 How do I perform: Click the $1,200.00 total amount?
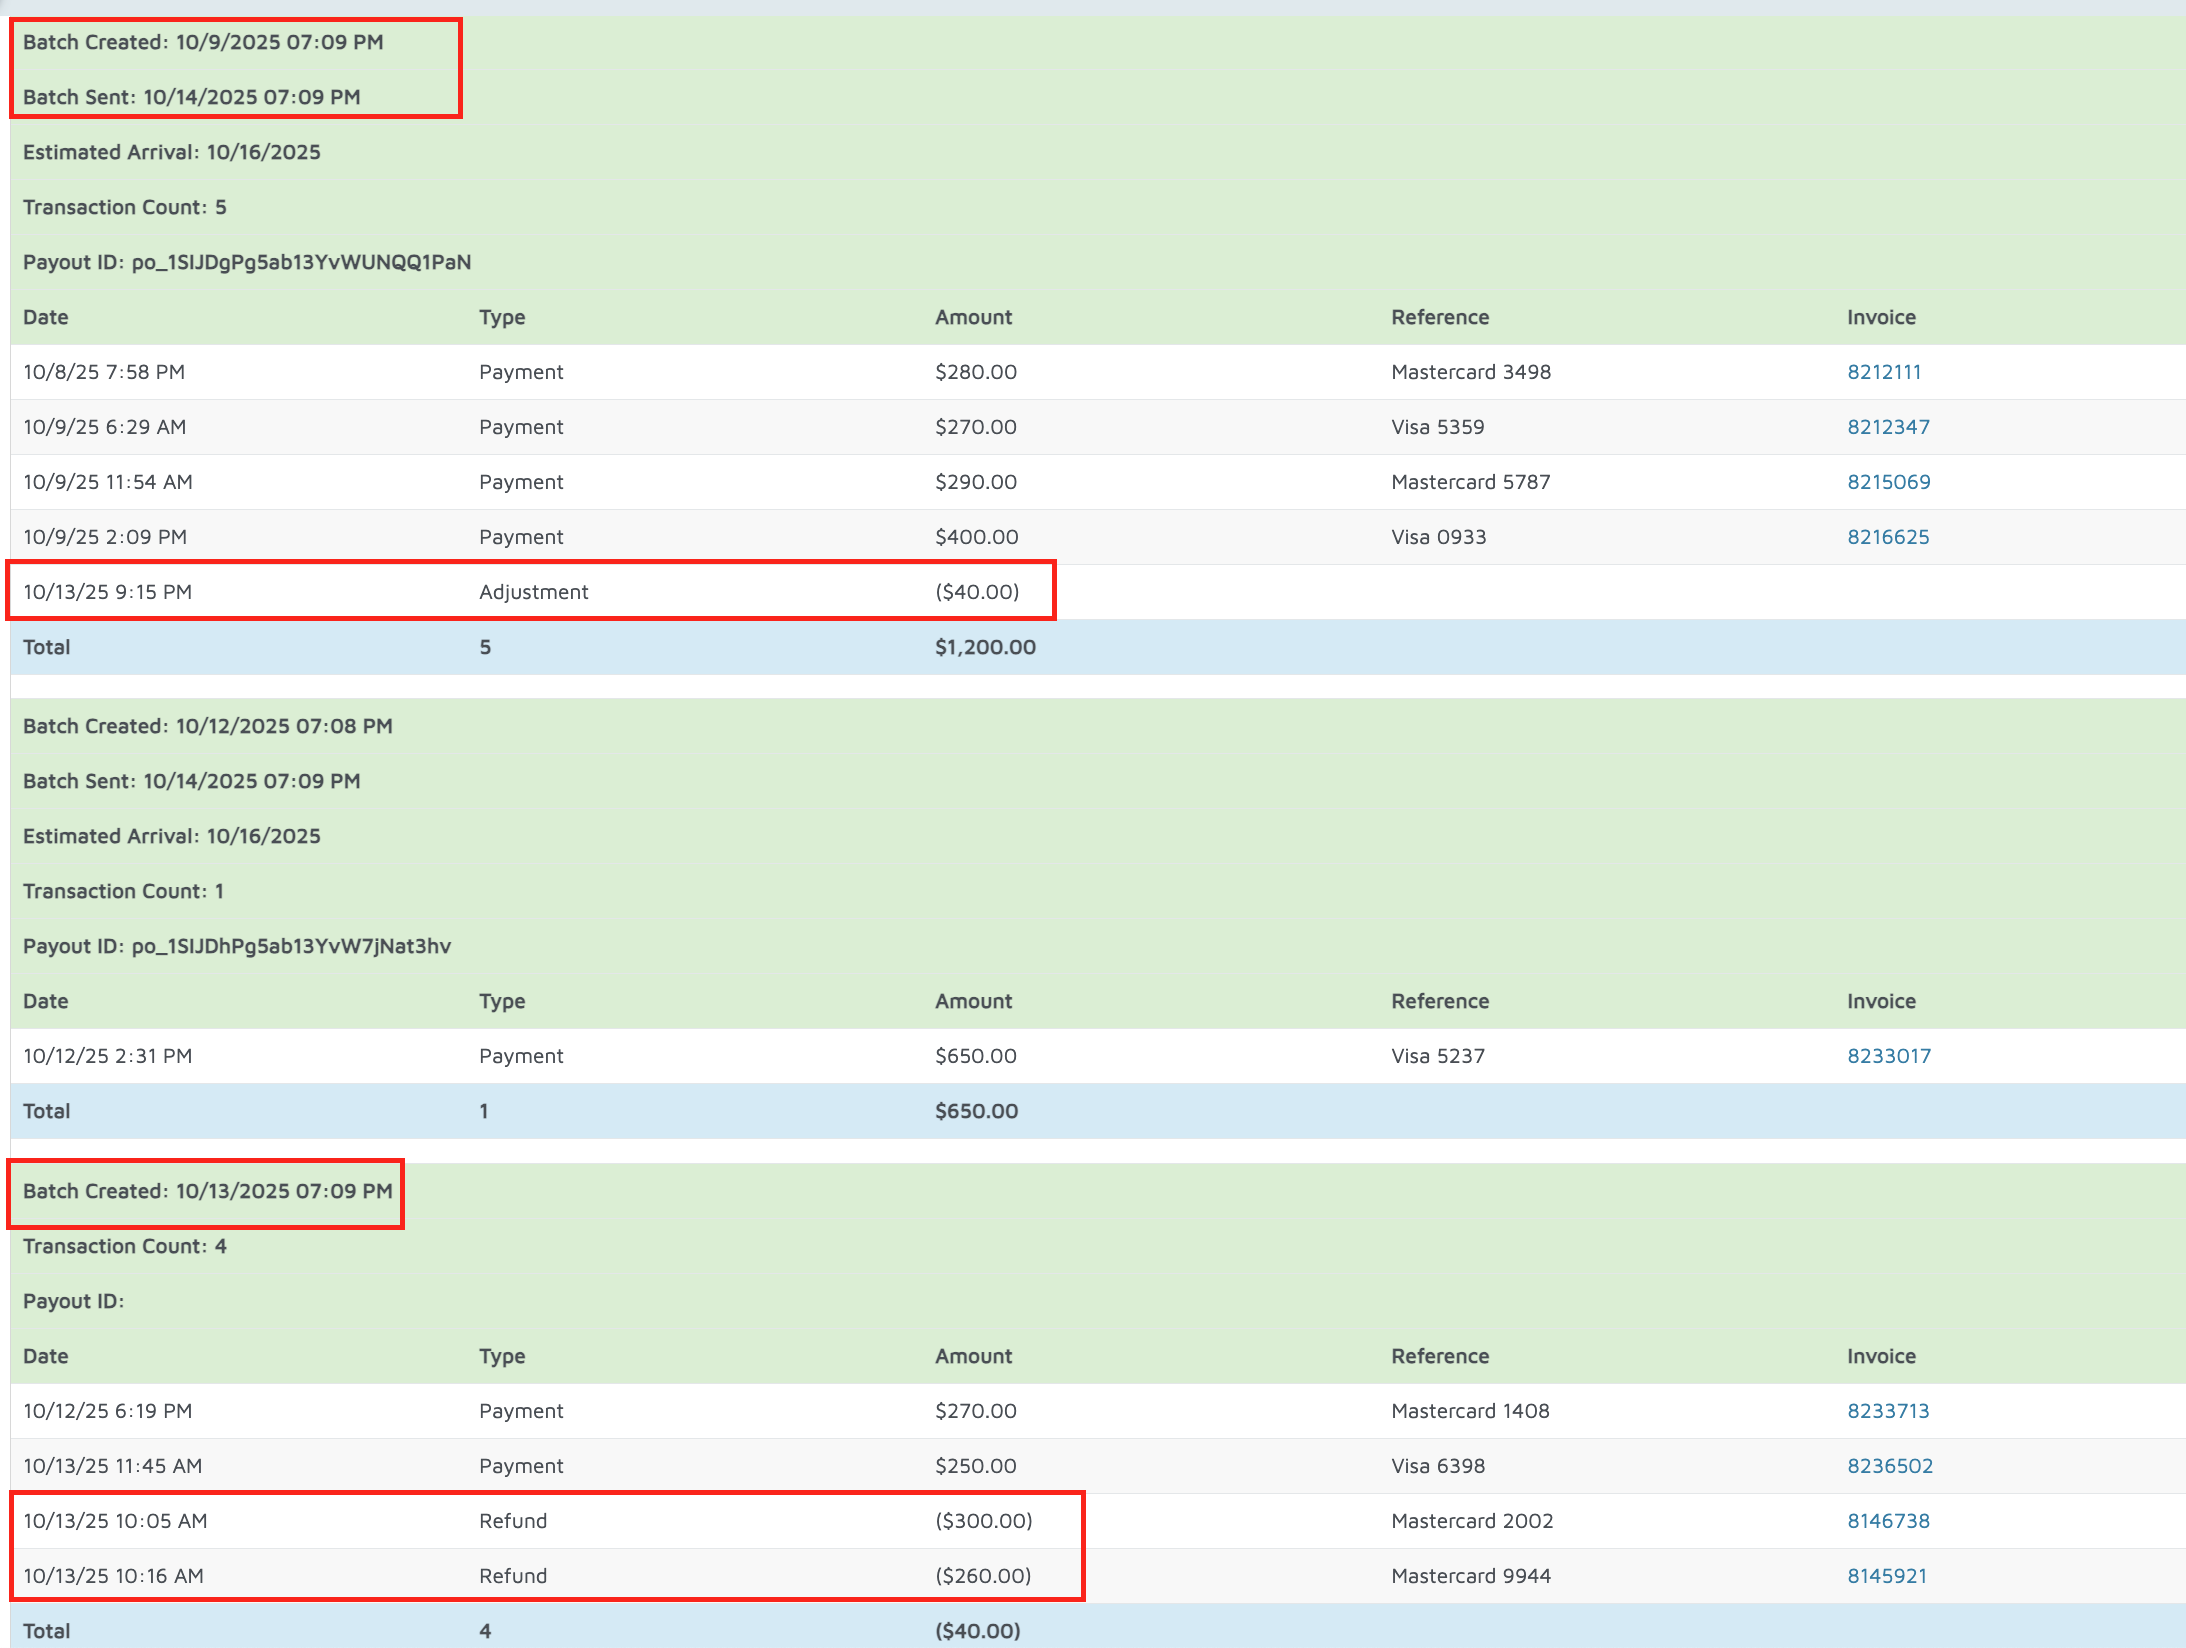pos(985,647)
